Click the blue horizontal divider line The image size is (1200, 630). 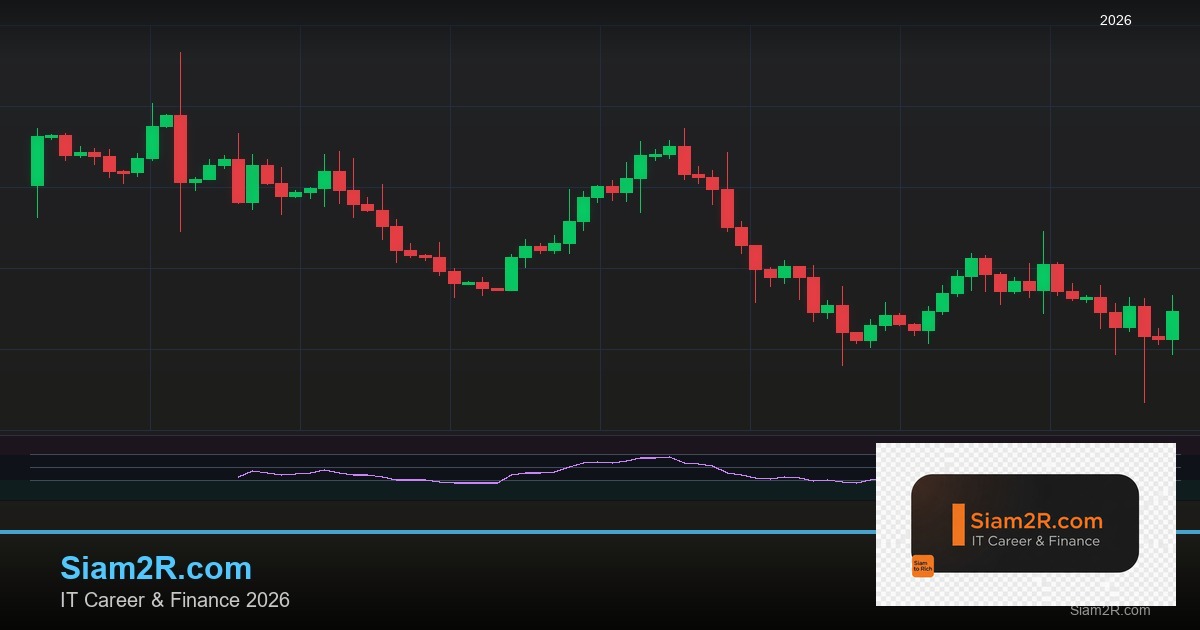point(400,532)
